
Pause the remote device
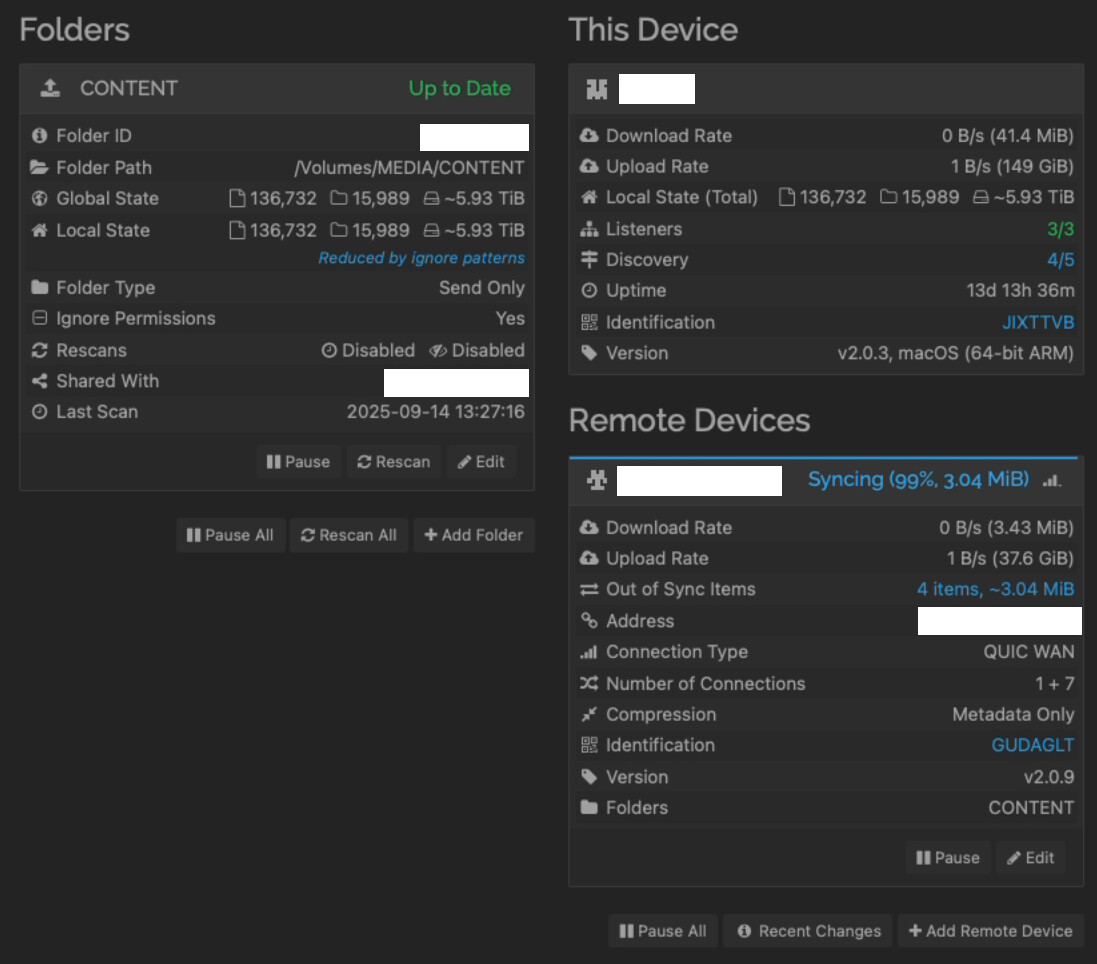(948, 858)
